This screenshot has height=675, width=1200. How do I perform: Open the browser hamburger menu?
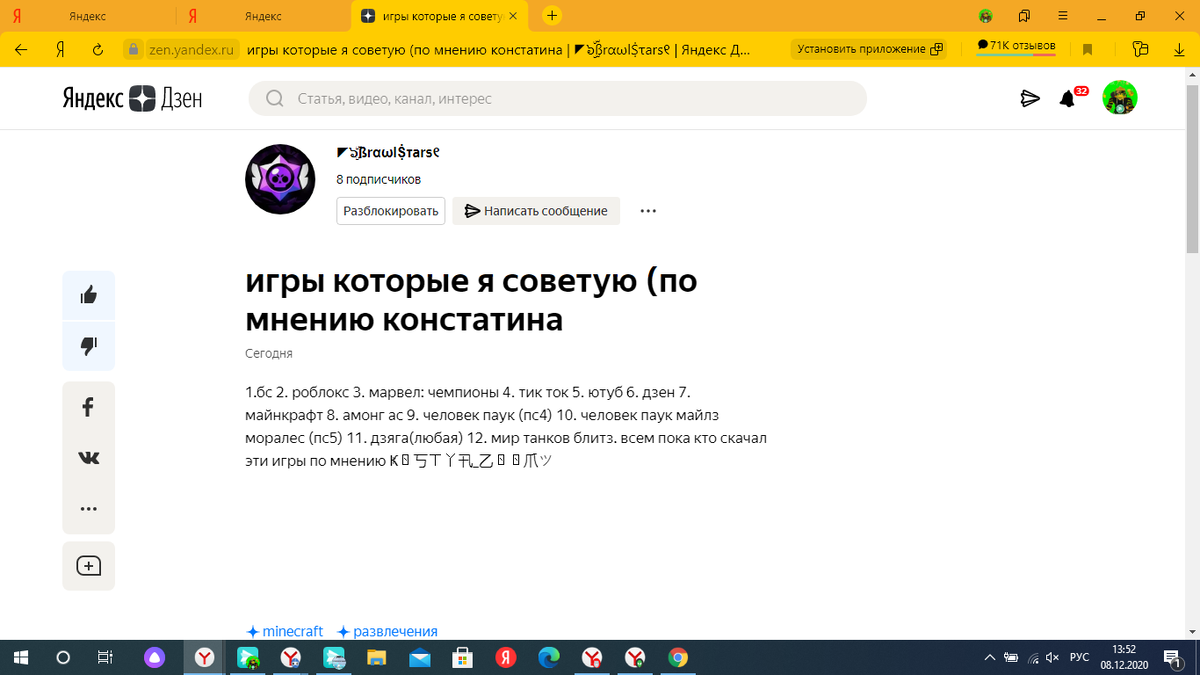pos(1062,16)
